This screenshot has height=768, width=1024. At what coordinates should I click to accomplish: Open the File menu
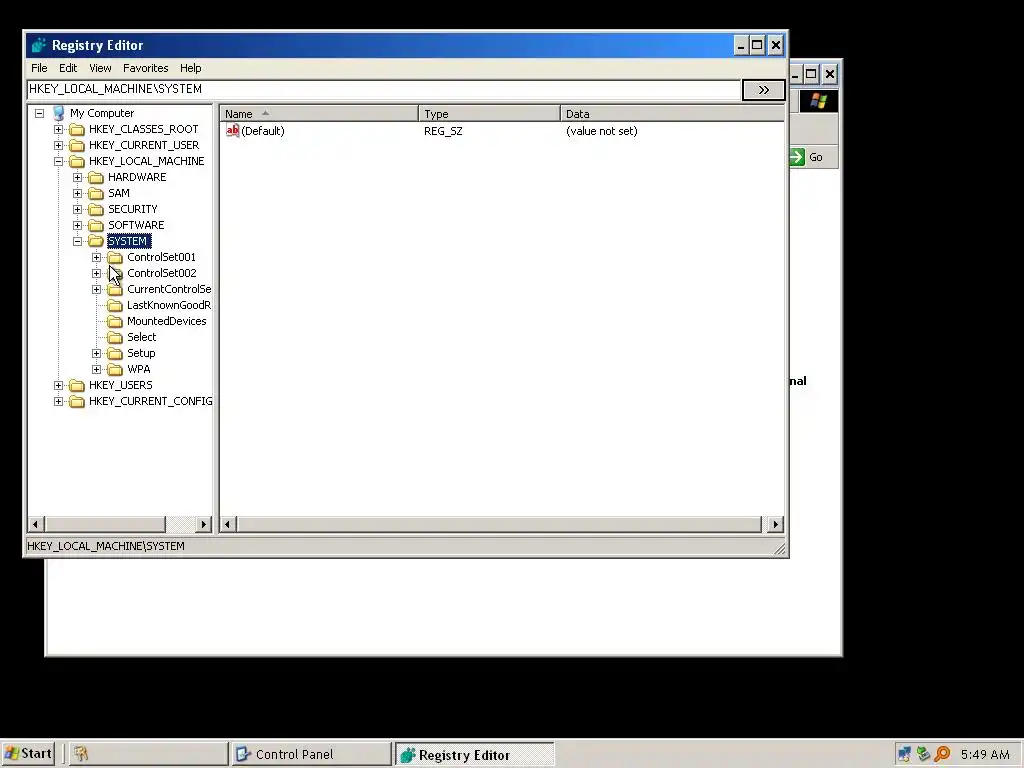pos(39,68)
